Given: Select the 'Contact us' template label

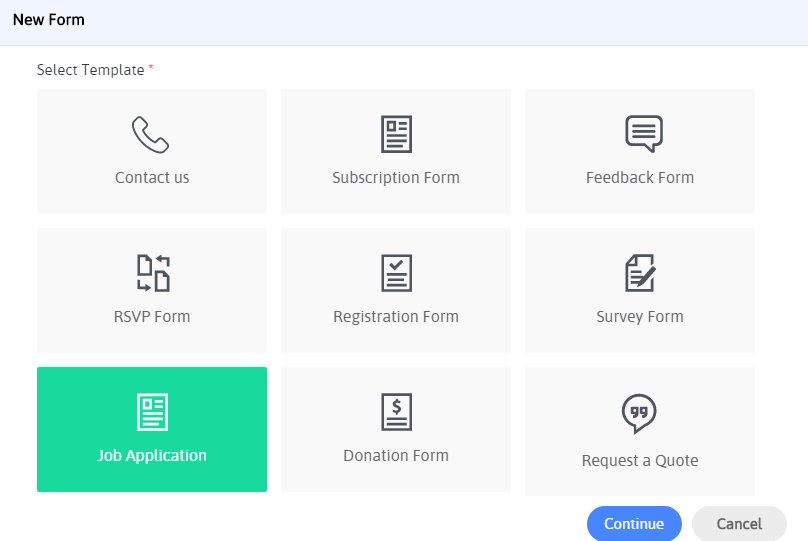Looking at the screenshot, I should pos(152,178).
